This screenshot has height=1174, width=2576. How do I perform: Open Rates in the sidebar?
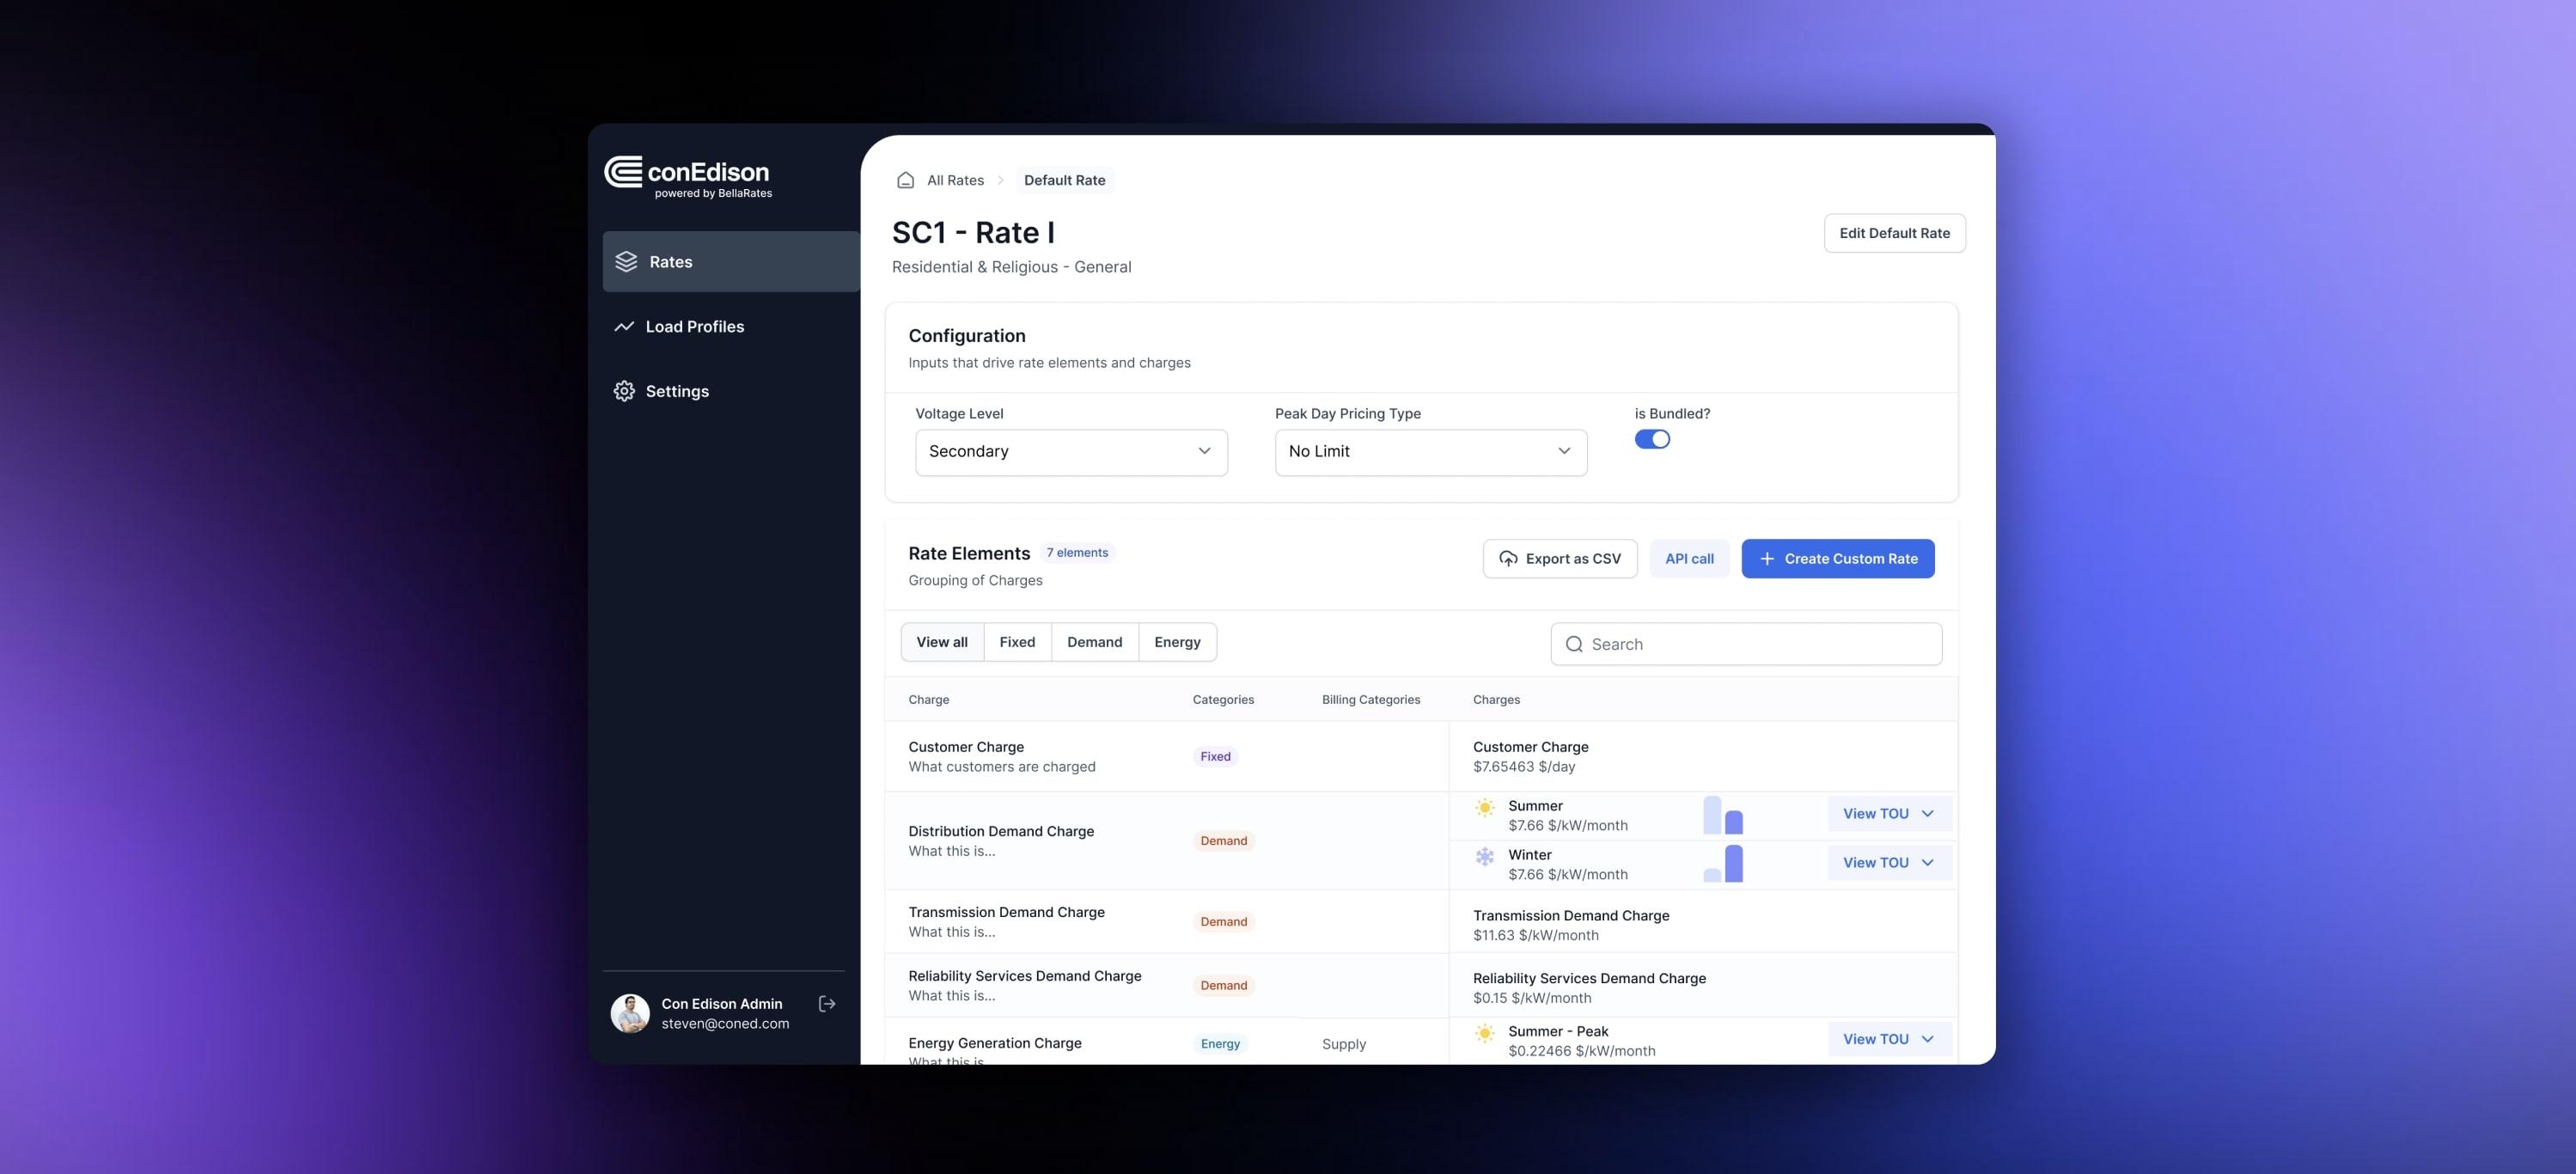point(731,261)
